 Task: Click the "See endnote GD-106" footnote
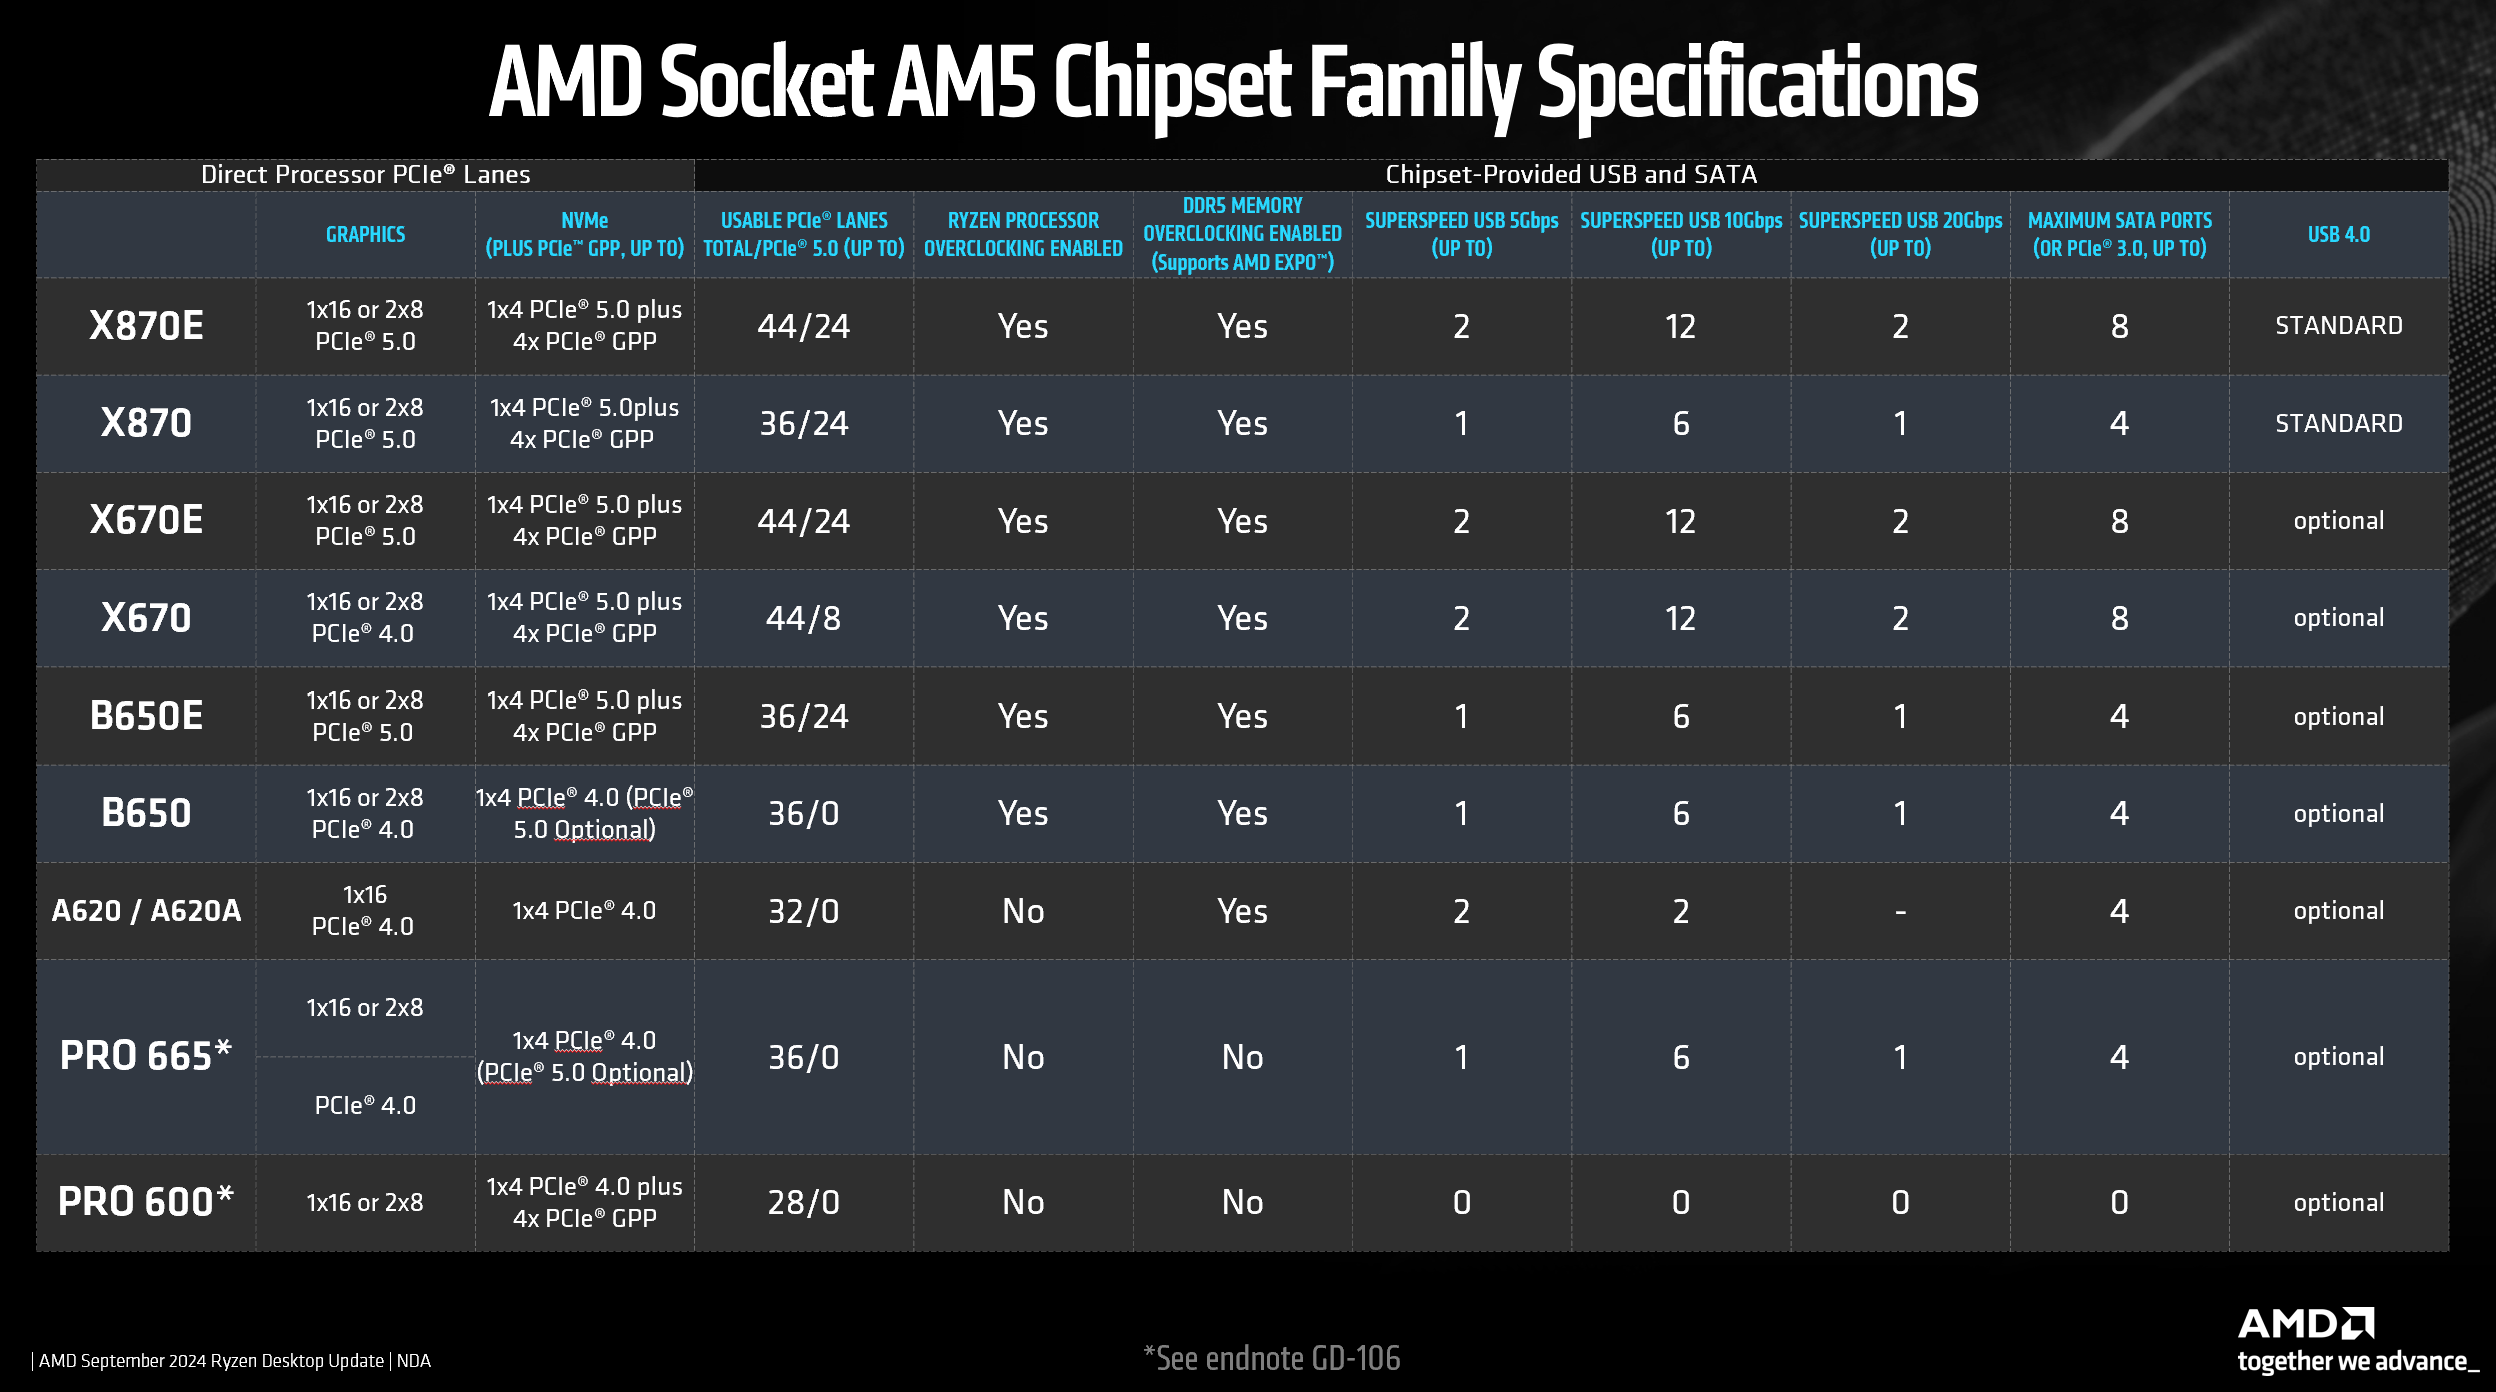(1272, 1358)
